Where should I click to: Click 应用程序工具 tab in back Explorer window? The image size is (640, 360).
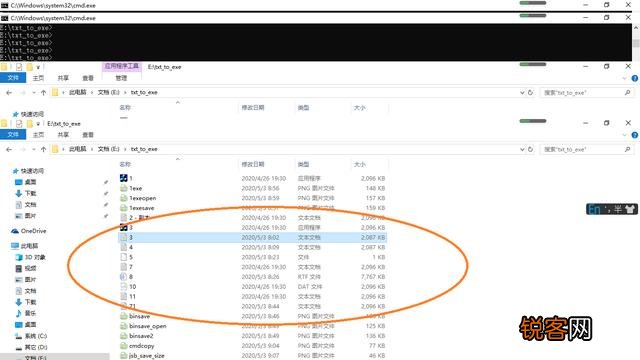pyautogui.click(x=122, y=66)
